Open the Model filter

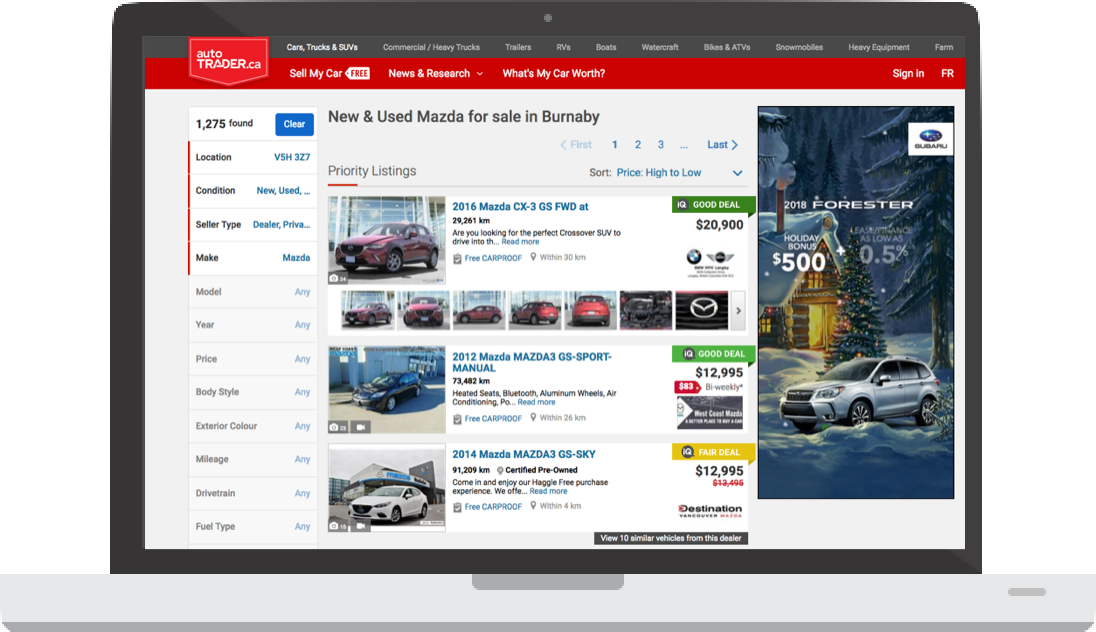(x=253, y=292)
